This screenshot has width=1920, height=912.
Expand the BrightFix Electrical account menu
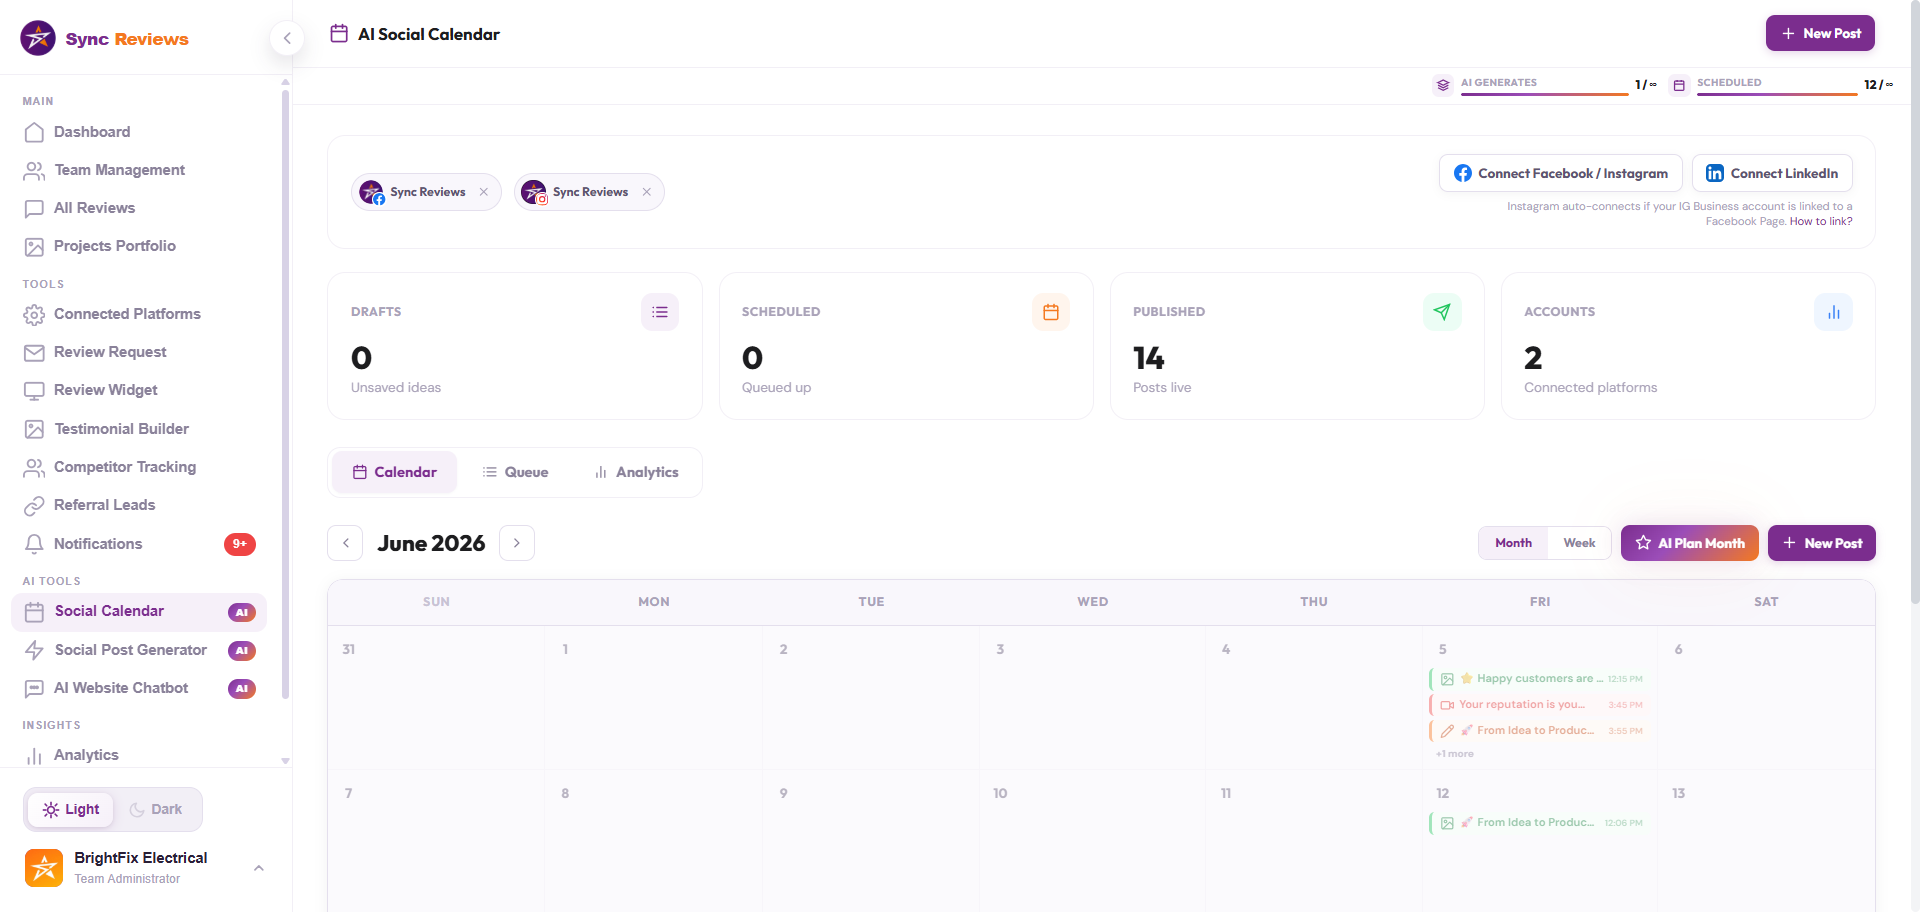tap(259, 868)
